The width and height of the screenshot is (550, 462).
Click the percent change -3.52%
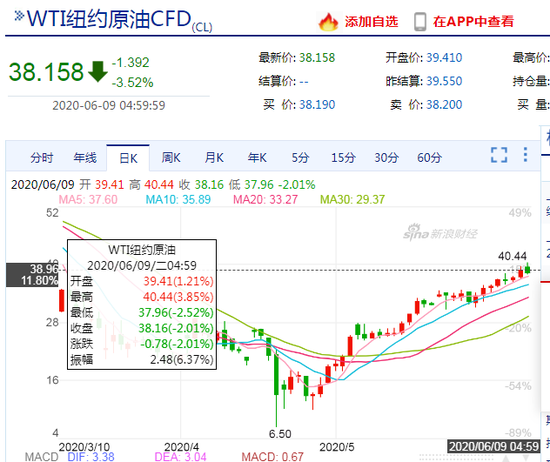tap(133, 82)
